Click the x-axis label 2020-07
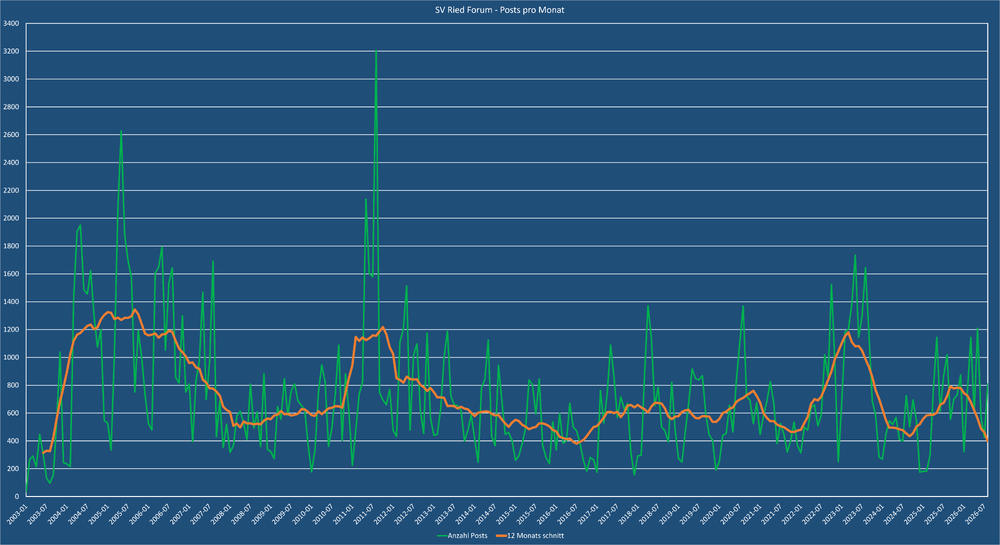Image resolution: width=1000 pixels, height=545 pixels. pos(732,514)
